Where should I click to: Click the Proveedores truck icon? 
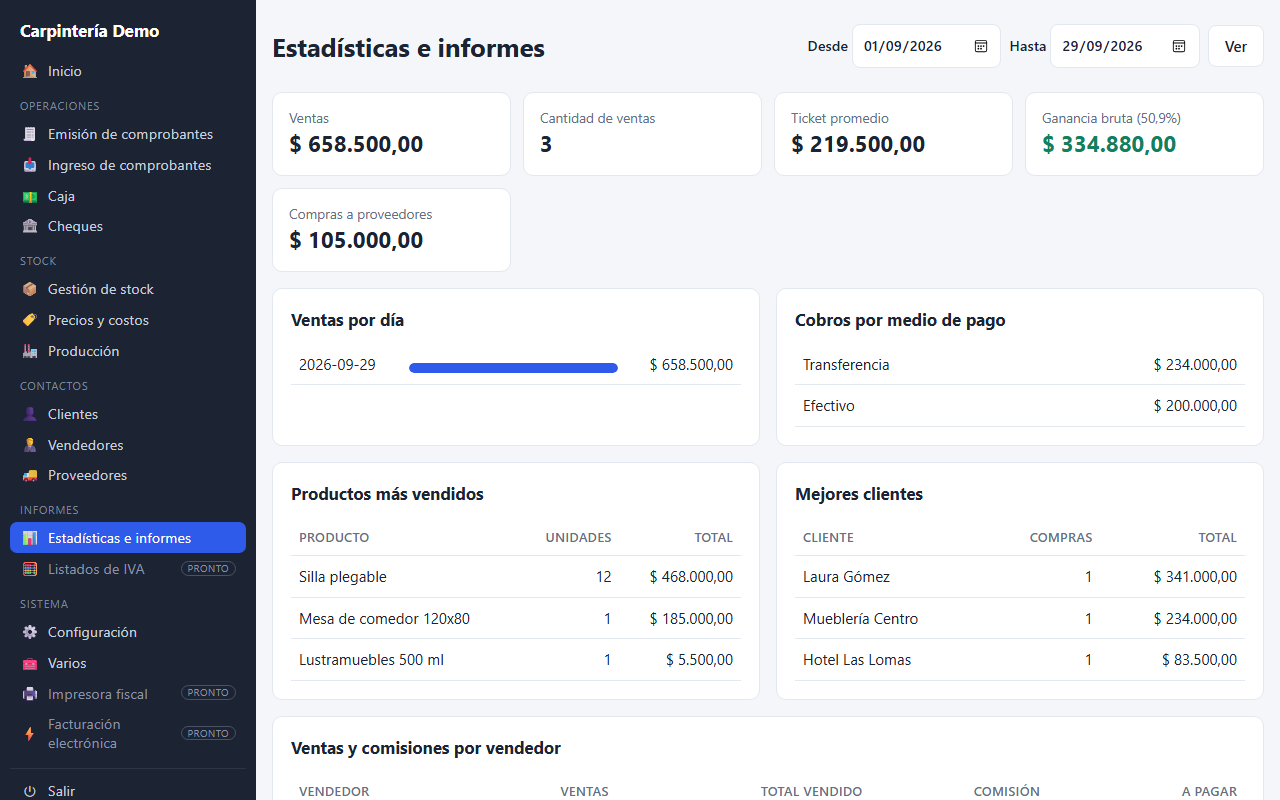click(30, 475)
